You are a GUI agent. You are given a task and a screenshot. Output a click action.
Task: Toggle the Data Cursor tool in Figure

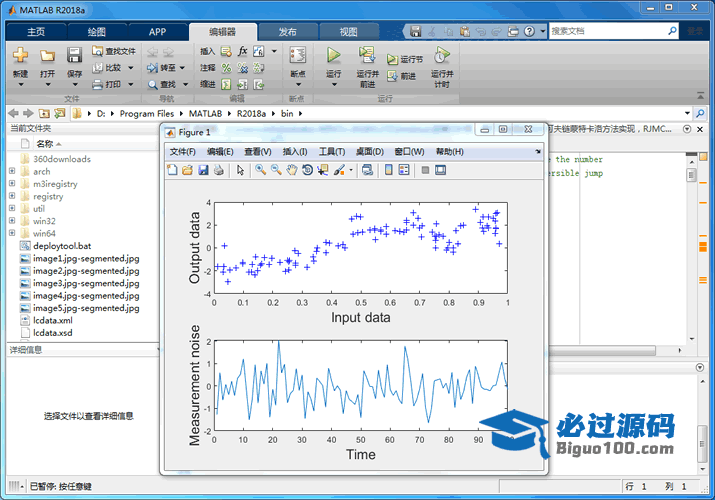coord(323,170)
